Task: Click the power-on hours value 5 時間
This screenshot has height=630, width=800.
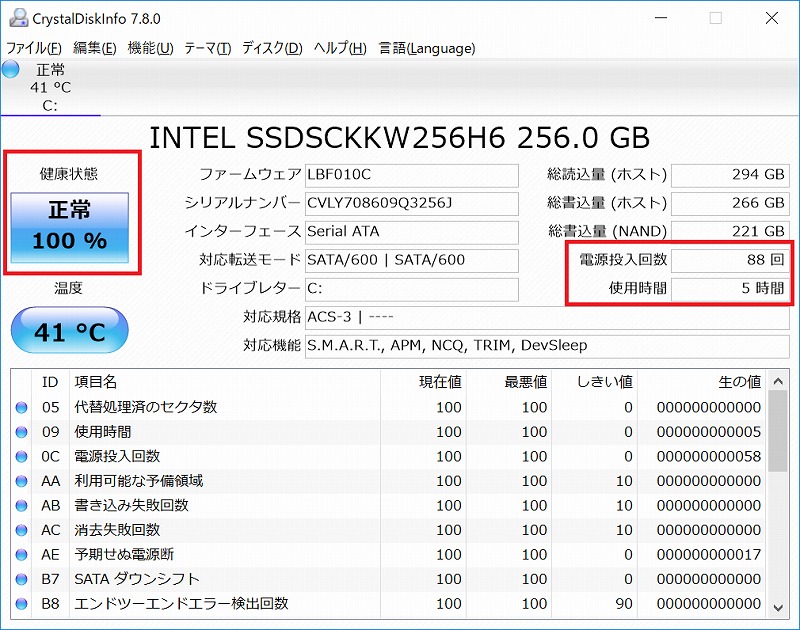Action: pos(730,289)
